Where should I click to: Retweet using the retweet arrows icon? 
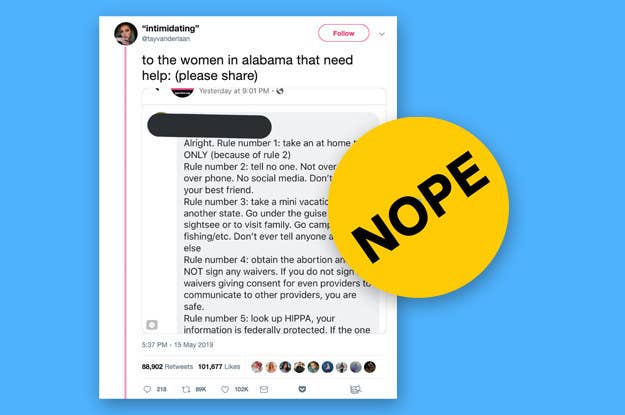[186, 389]
